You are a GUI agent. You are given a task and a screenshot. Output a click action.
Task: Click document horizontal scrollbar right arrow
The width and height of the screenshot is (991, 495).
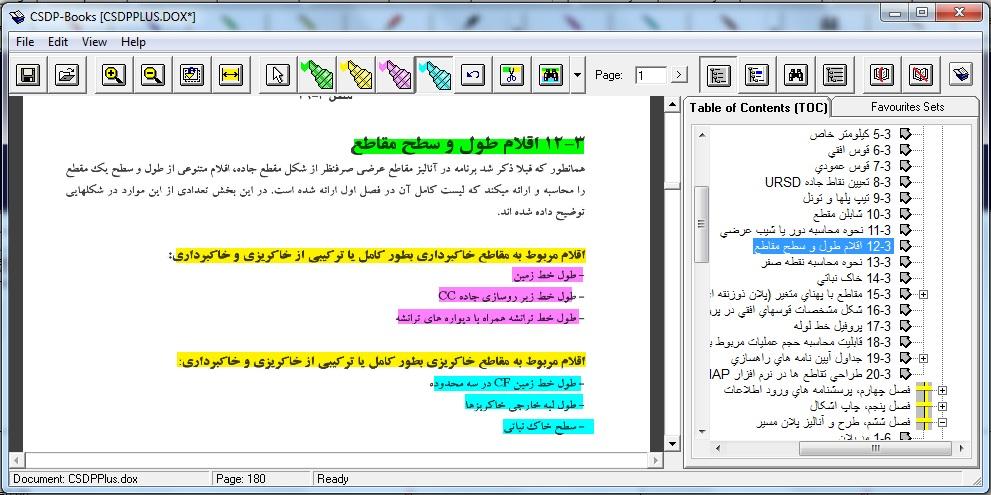click(x=656, y=461)
